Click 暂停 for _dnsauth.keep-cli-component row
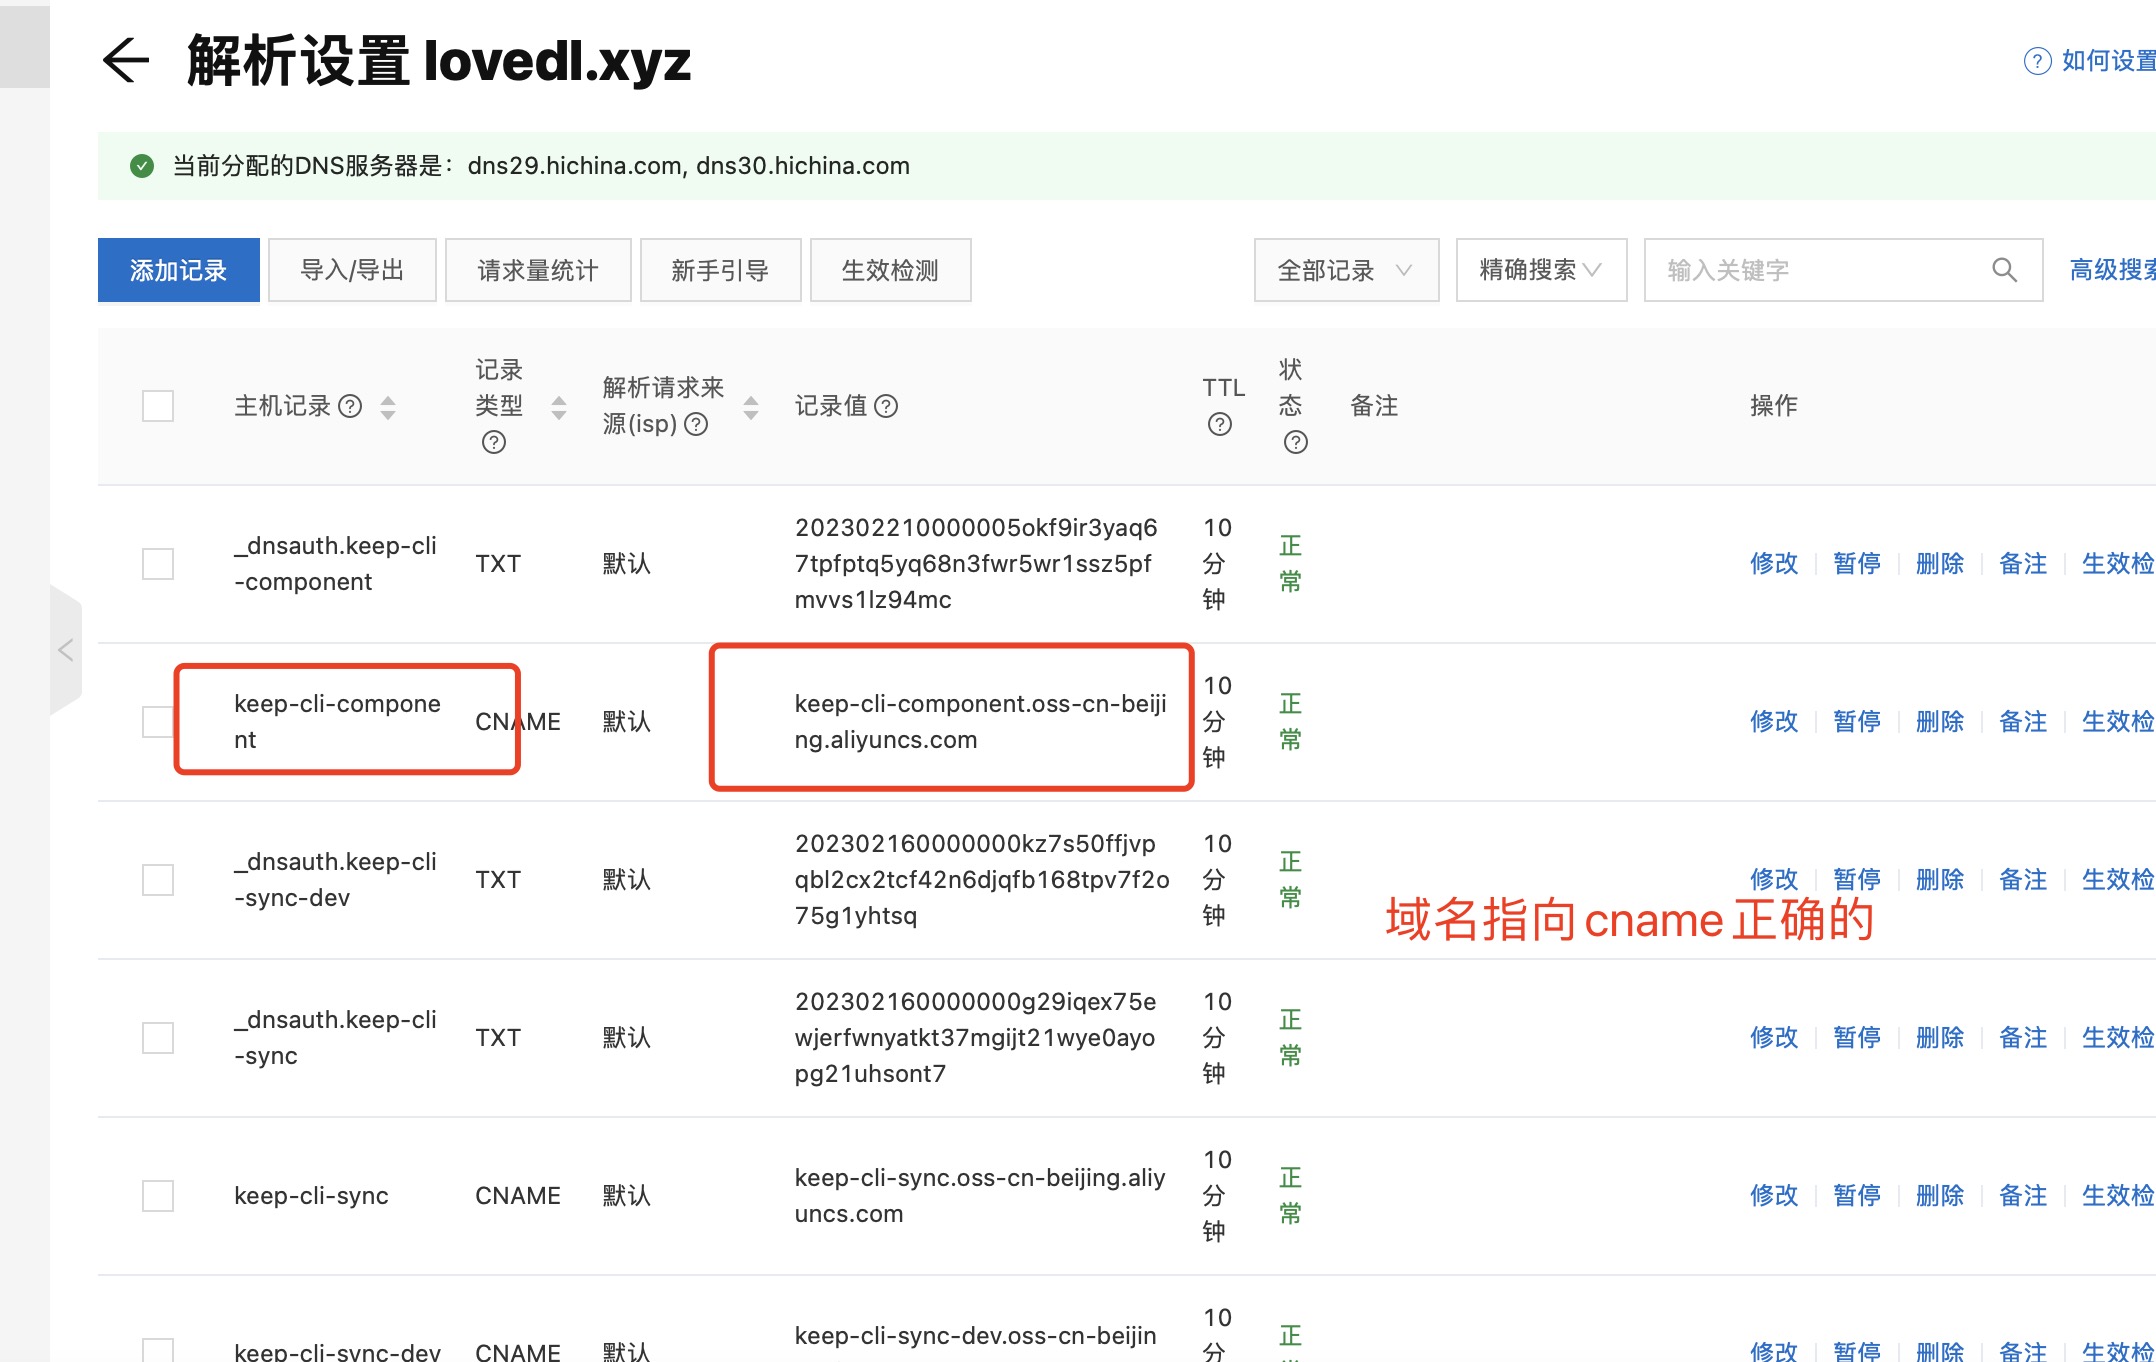Screen dimensions: 2156x1362 pyautogui.click(x=1857, y=564)
